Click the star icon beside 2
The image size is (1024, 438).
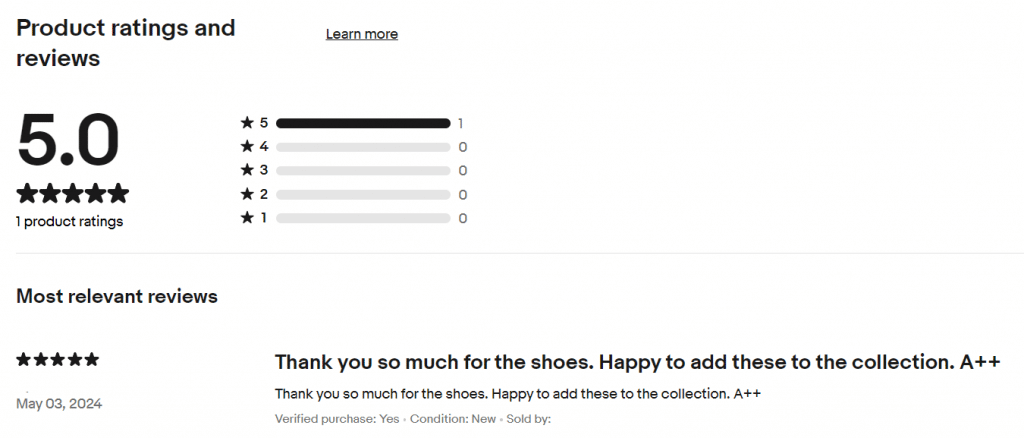247,194
